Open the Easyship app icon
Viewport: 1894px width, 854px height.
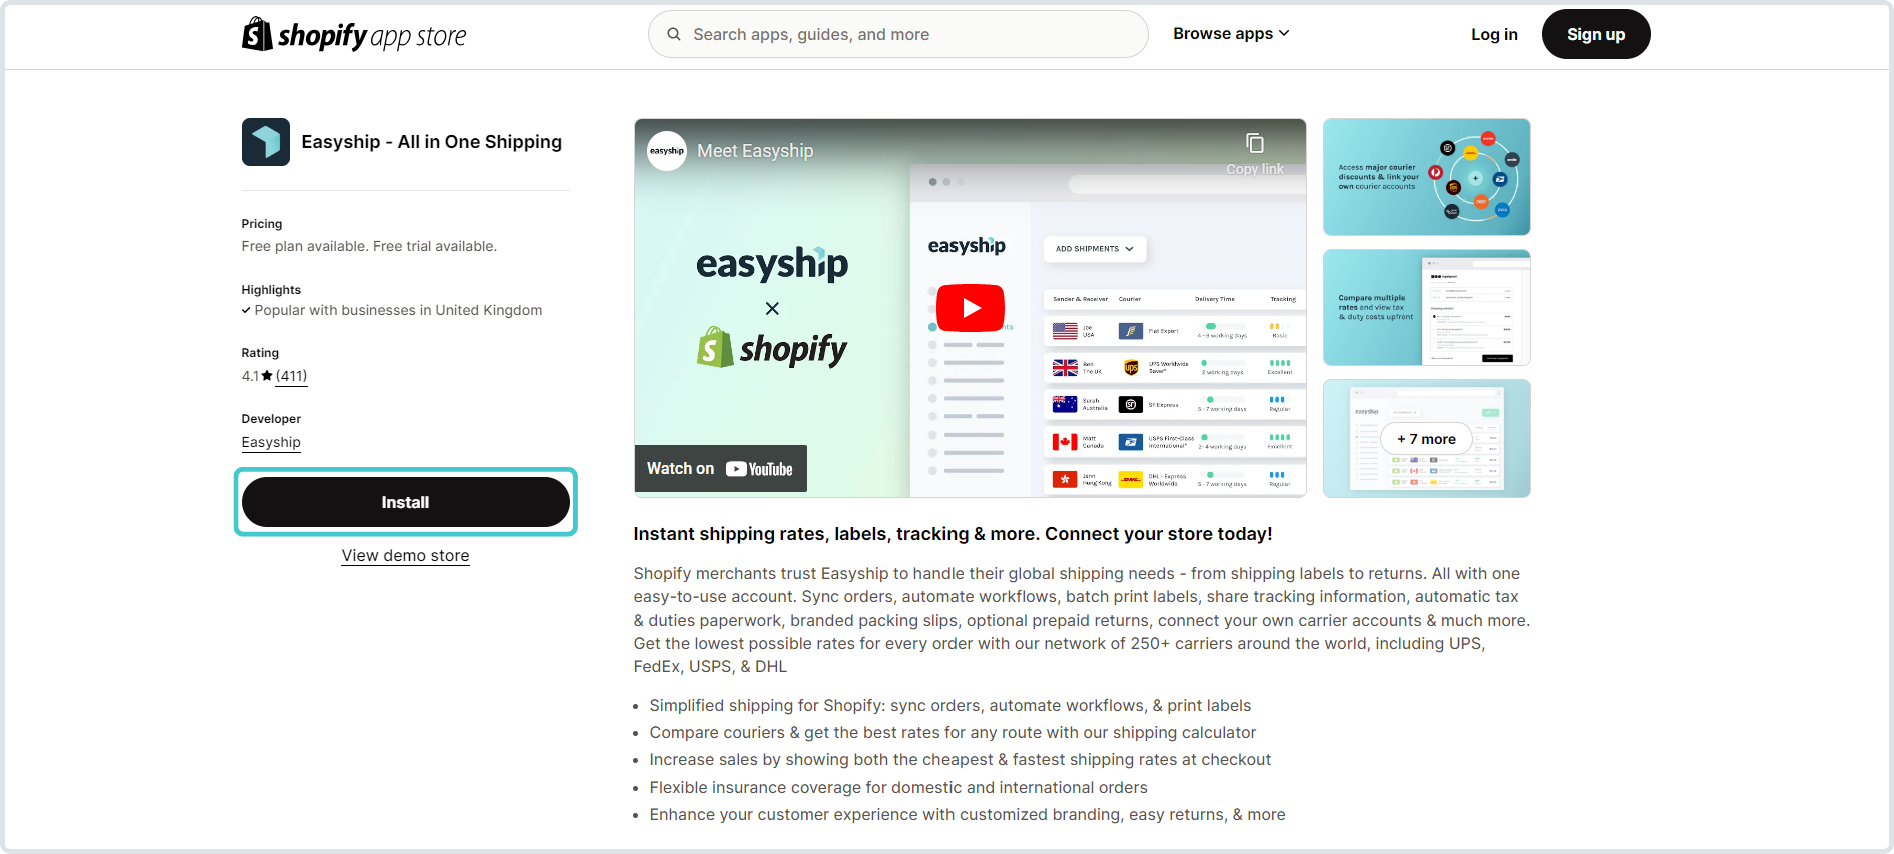point(266,142)
